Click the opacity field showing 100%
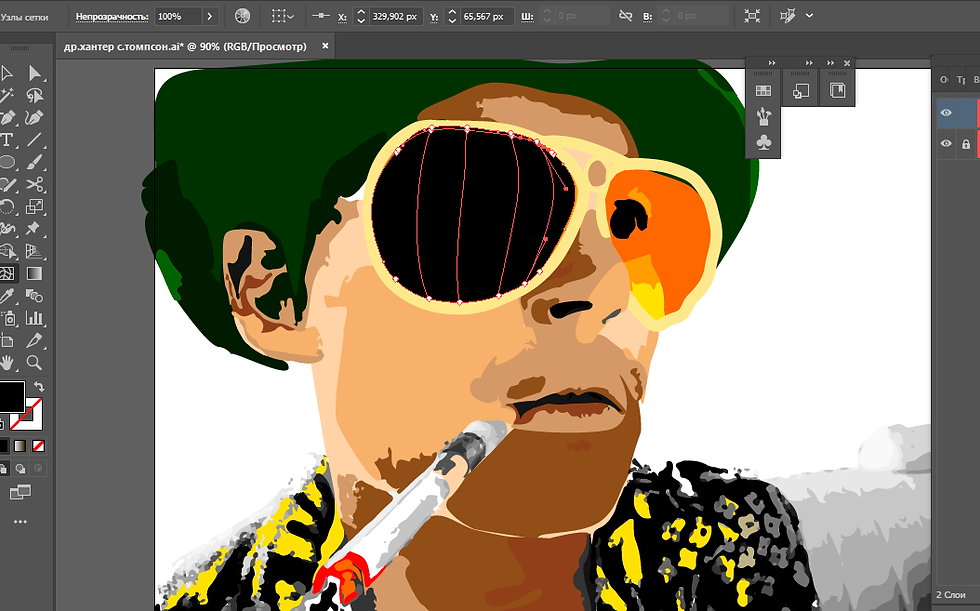The width and height of the screenshot is (980, 611). (178, 16)
